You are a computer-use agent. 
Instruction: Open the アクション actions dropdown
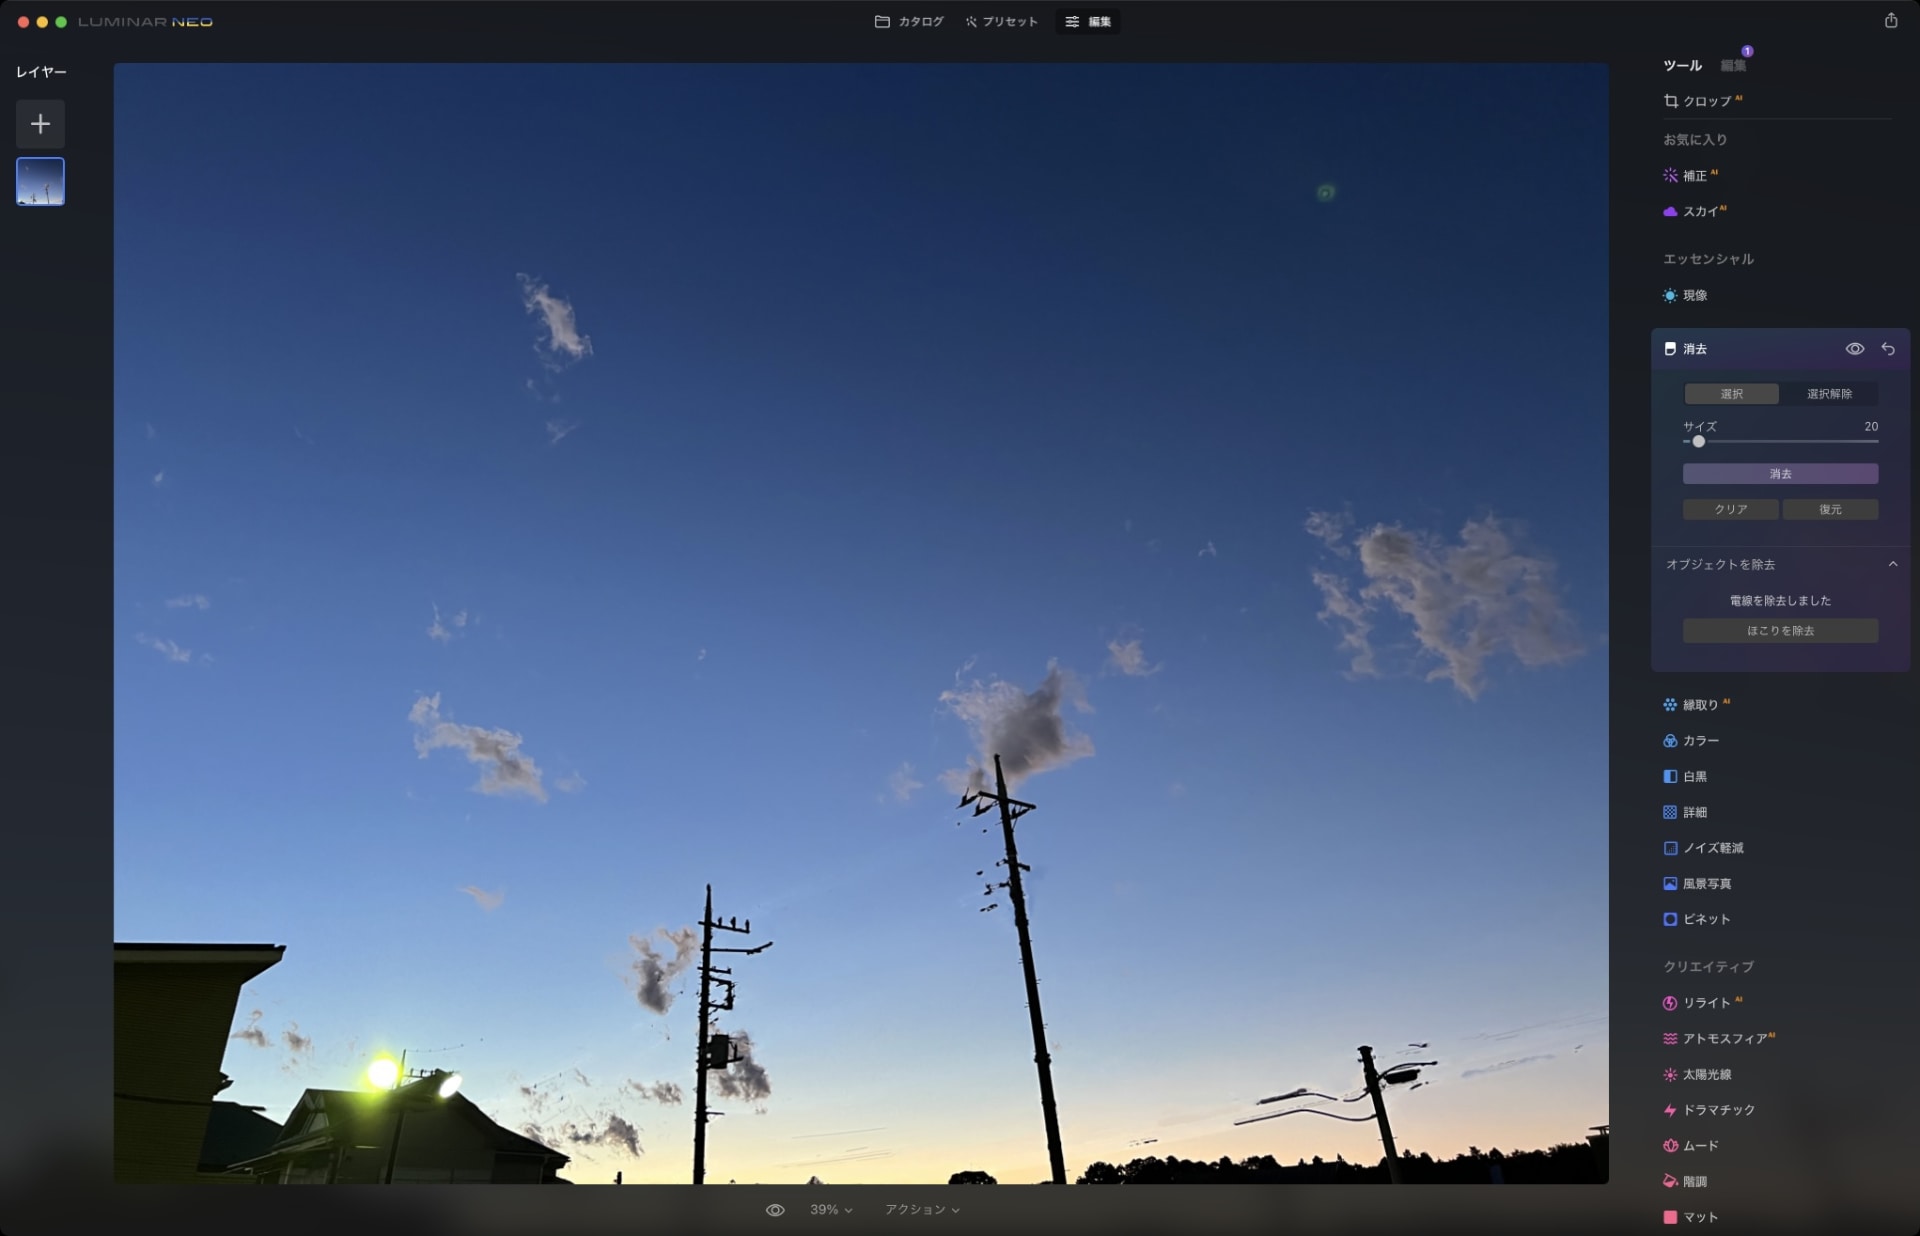921,1210
